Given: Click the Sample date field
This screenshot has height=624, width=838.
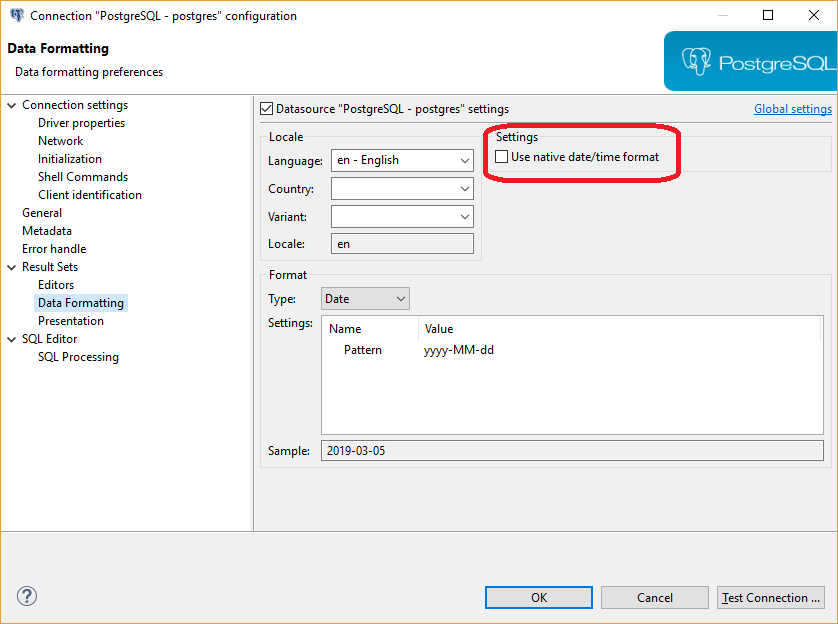Looking at the screenshot, I should [x=572, y=450].
